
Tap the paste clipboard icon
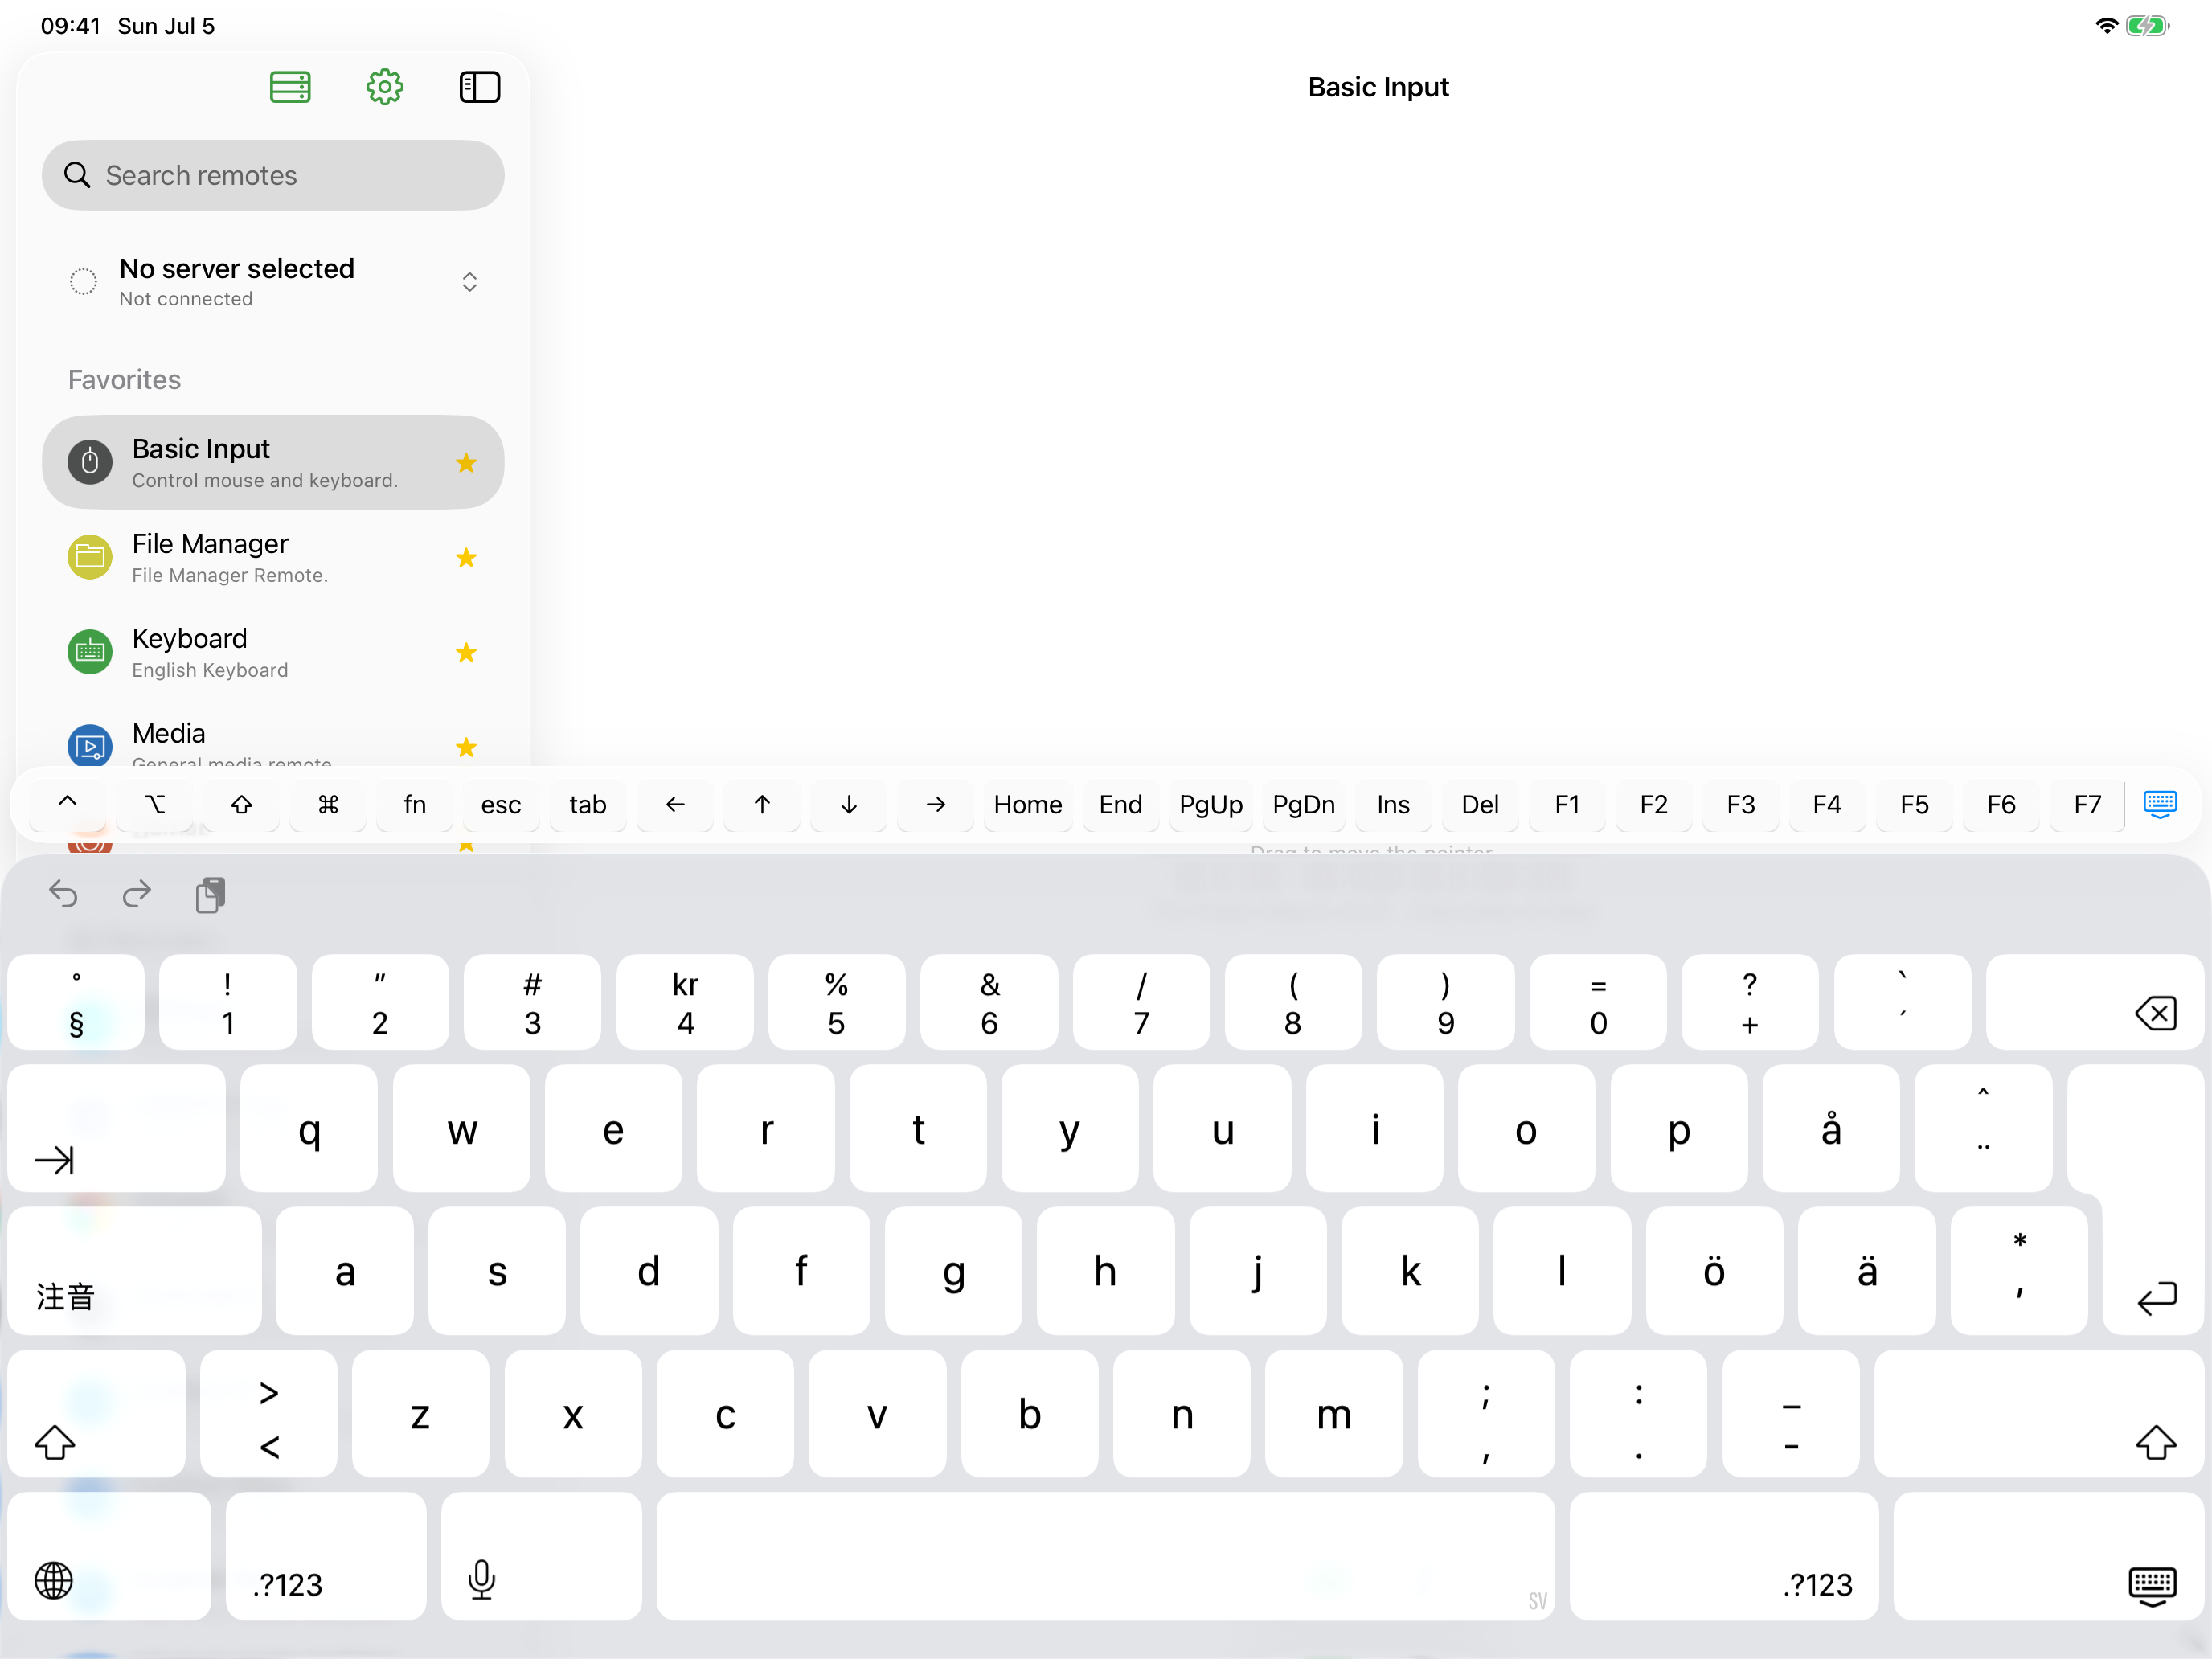pos(210,894)
